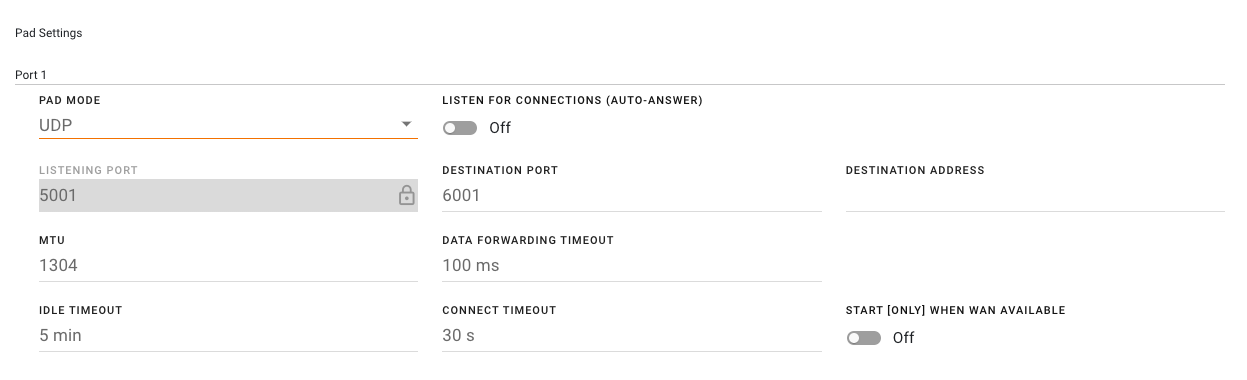
Task: Click Off label beside WAN Available switch
Action: pos(904,338)
